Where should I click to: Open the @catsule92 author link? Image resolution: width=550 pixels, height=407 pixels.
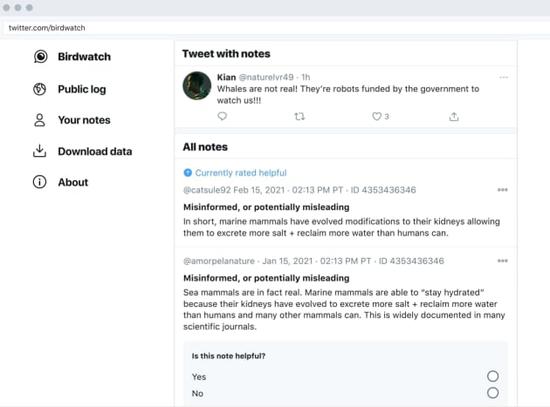[x=207, y=190]
